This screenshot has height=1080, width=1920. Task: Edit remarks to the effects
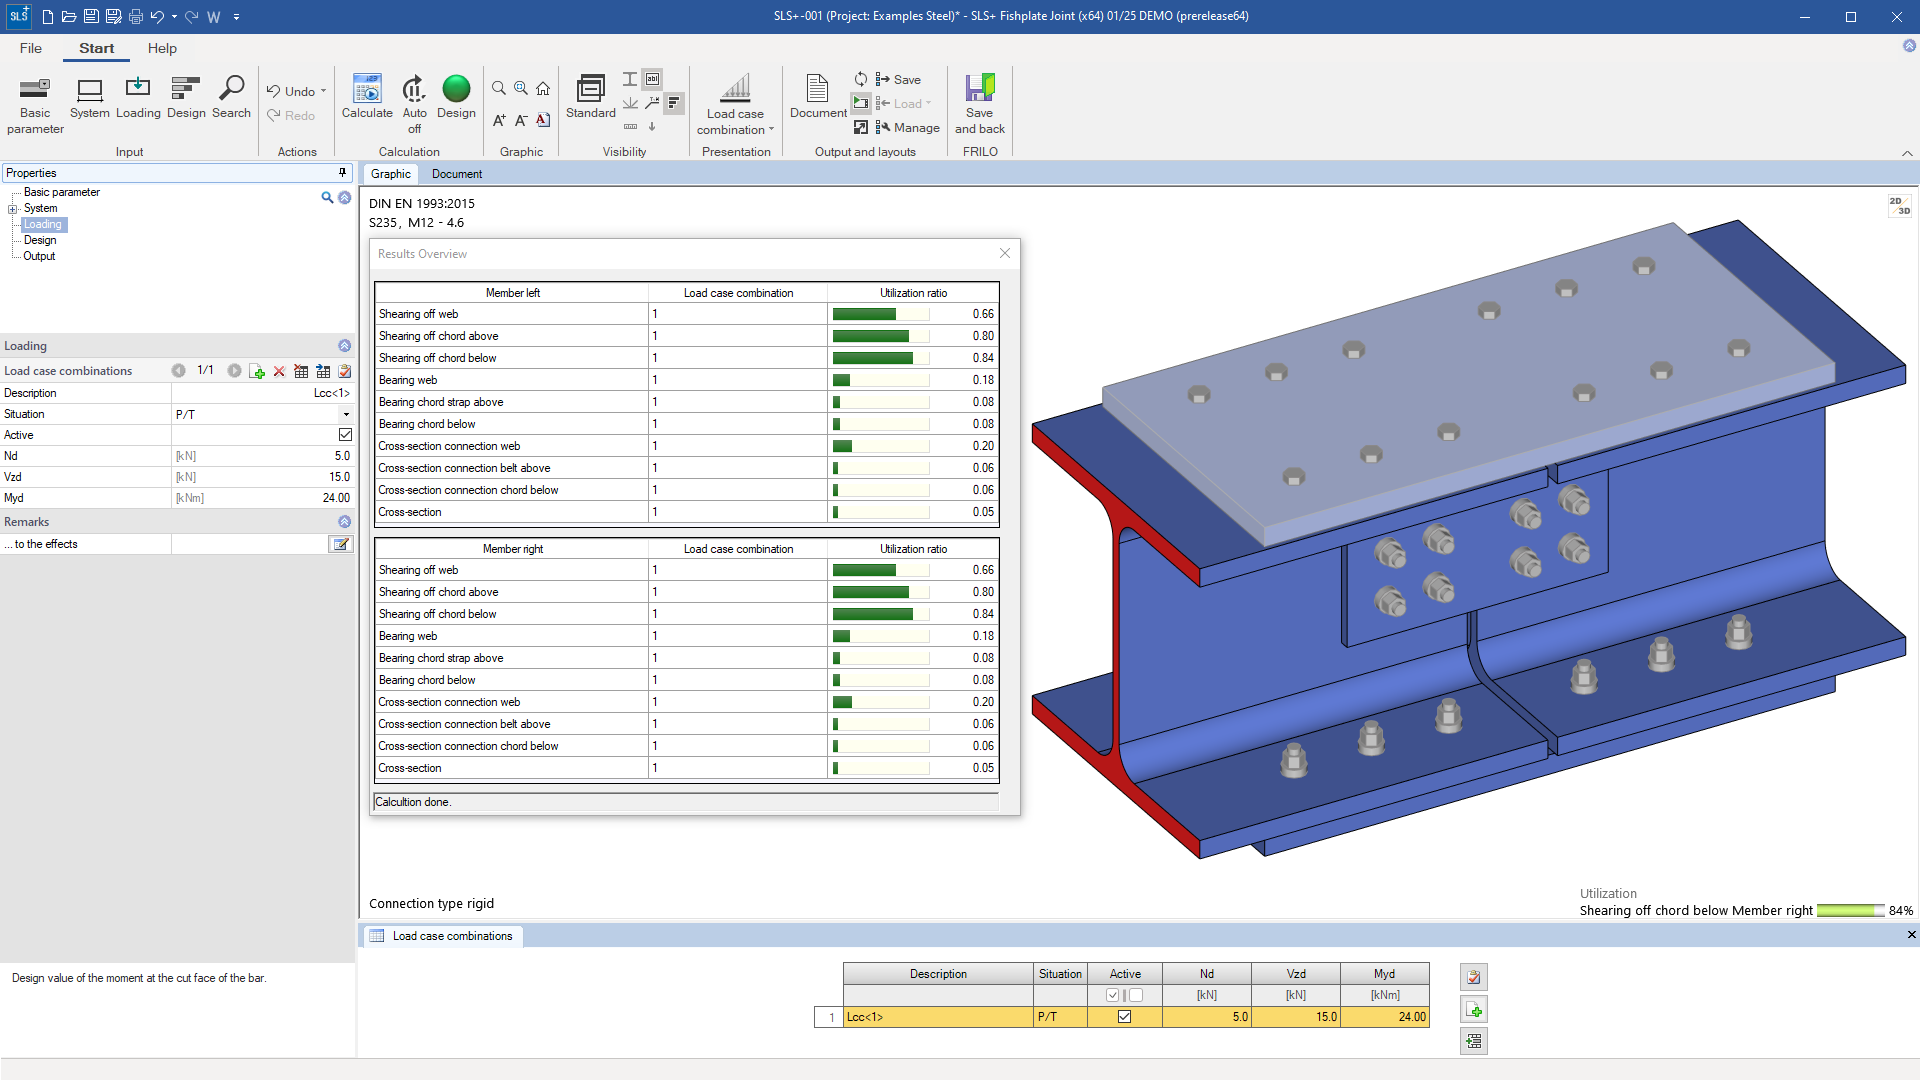(x=341, y=544)
